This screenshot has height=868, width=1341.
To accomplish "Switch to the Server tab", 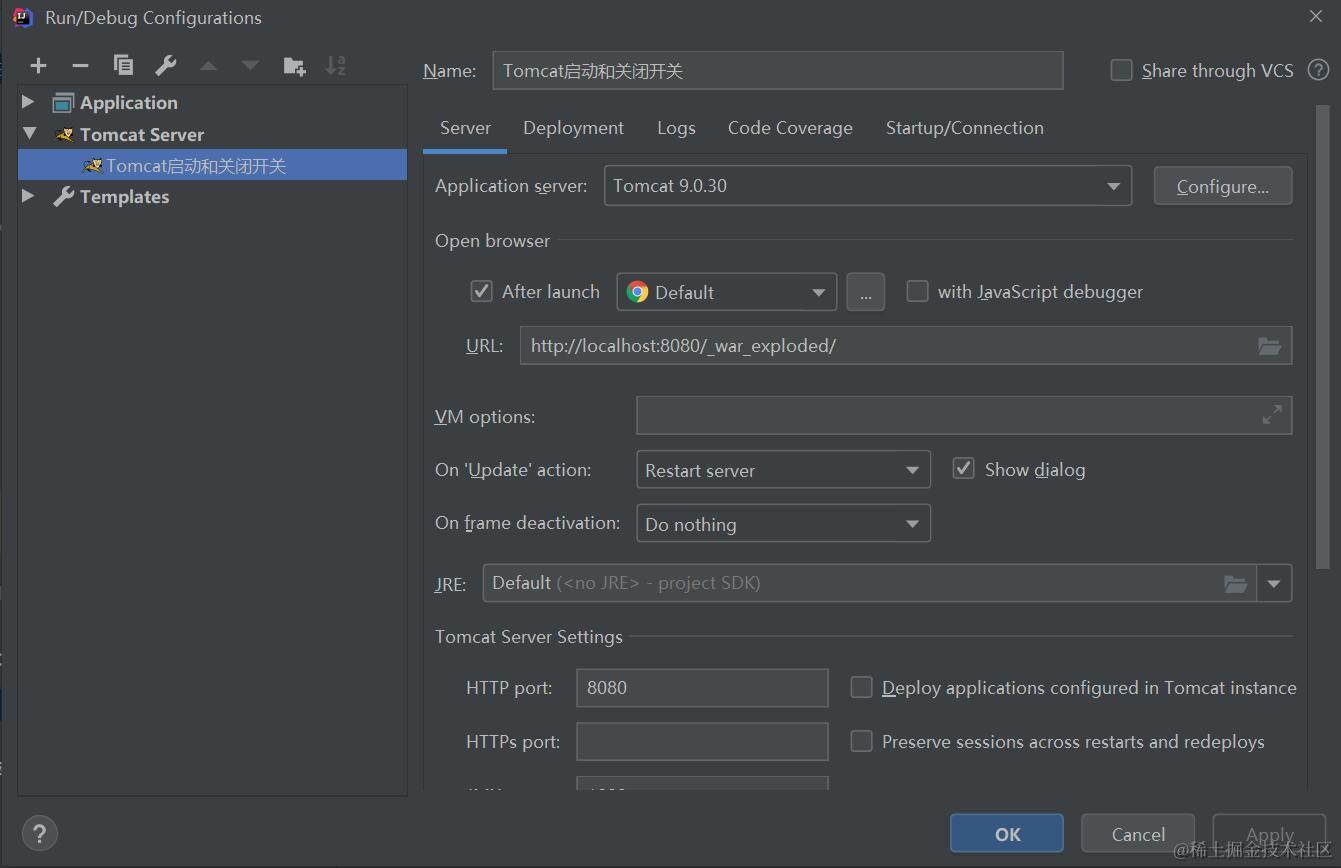I will [x=465, y=128].
